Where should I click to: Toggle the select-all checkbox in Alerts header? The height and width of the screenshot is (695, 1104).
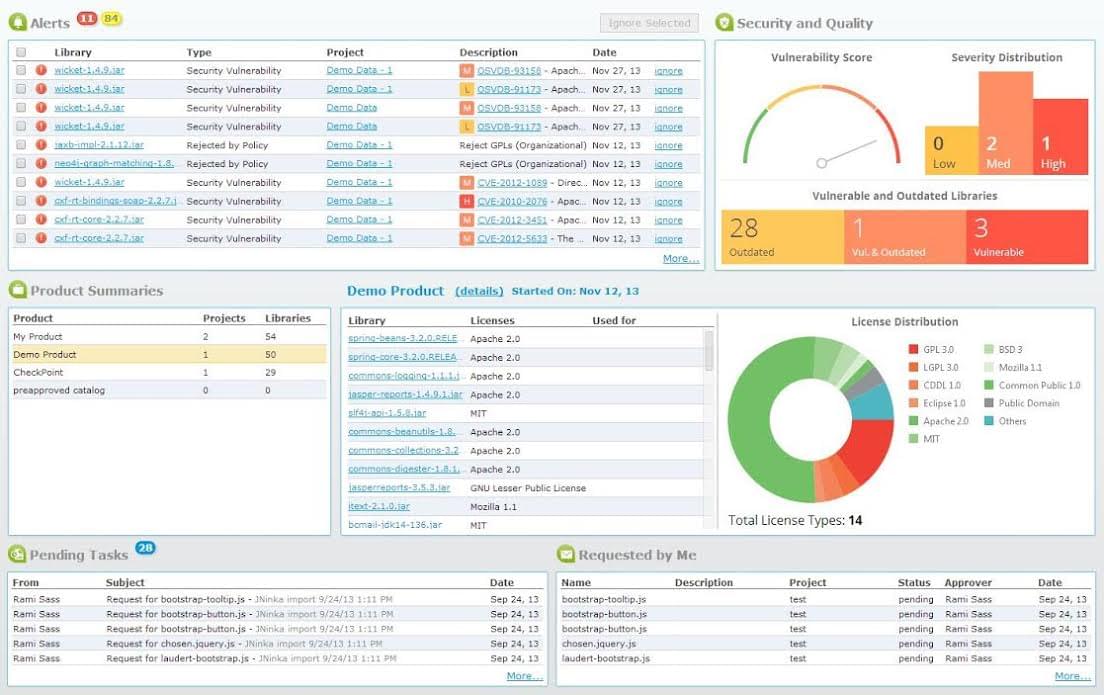click(x=21, y=52)
